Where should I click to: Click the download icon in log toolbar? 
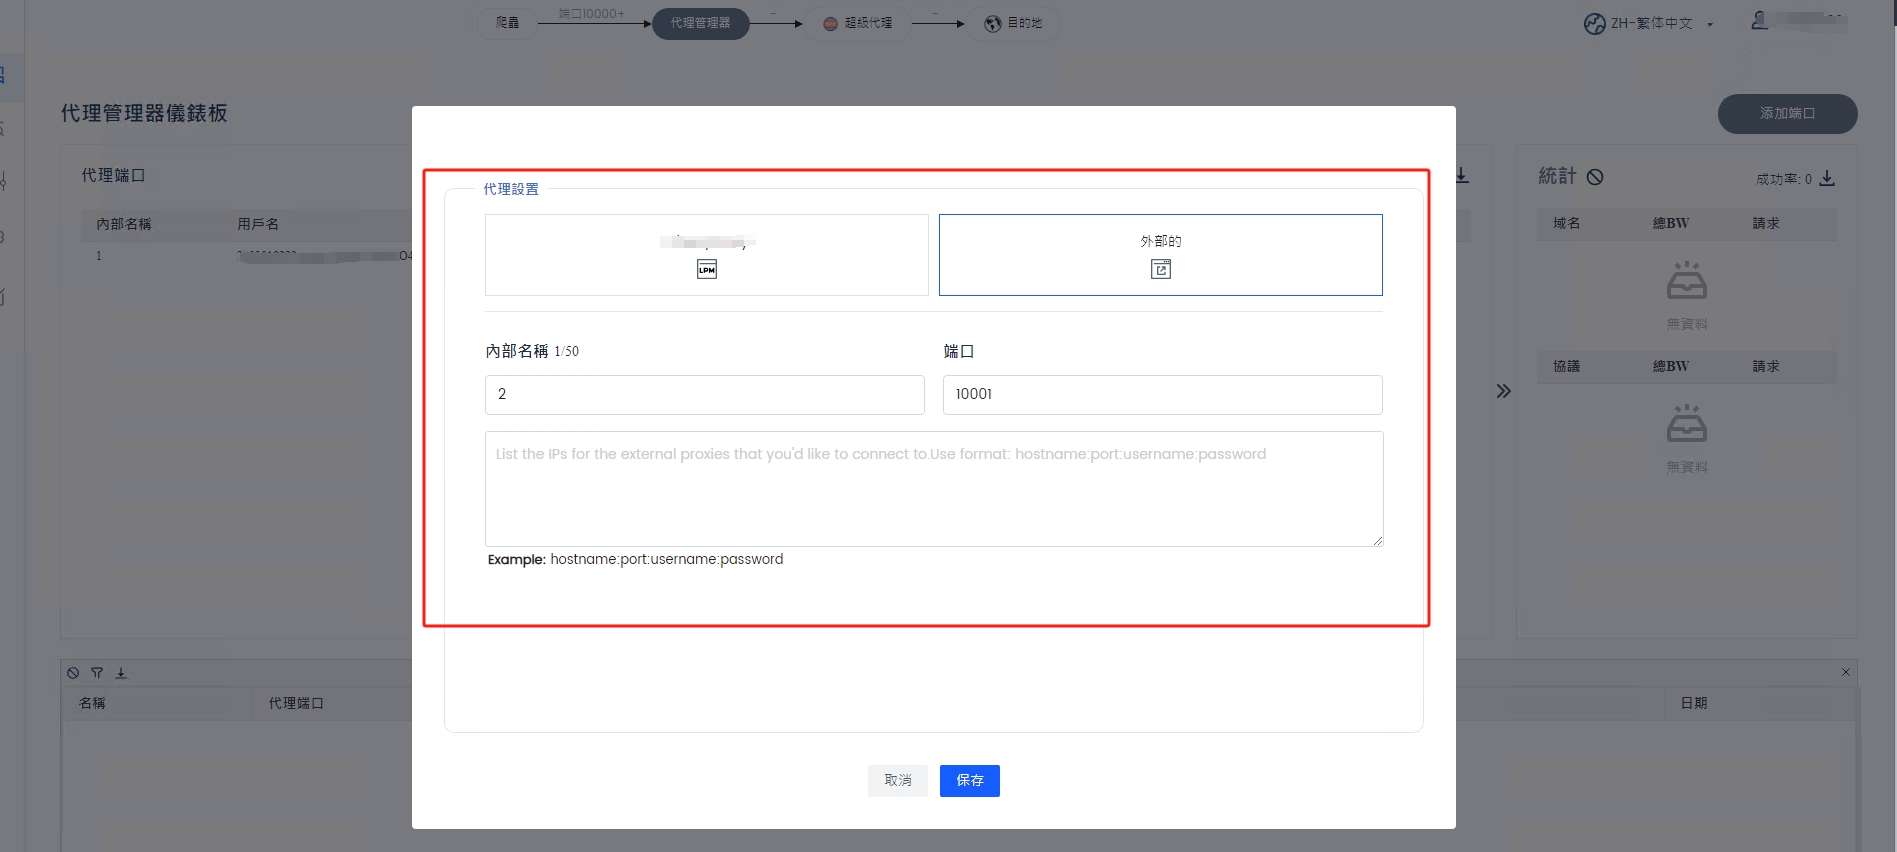121,673
